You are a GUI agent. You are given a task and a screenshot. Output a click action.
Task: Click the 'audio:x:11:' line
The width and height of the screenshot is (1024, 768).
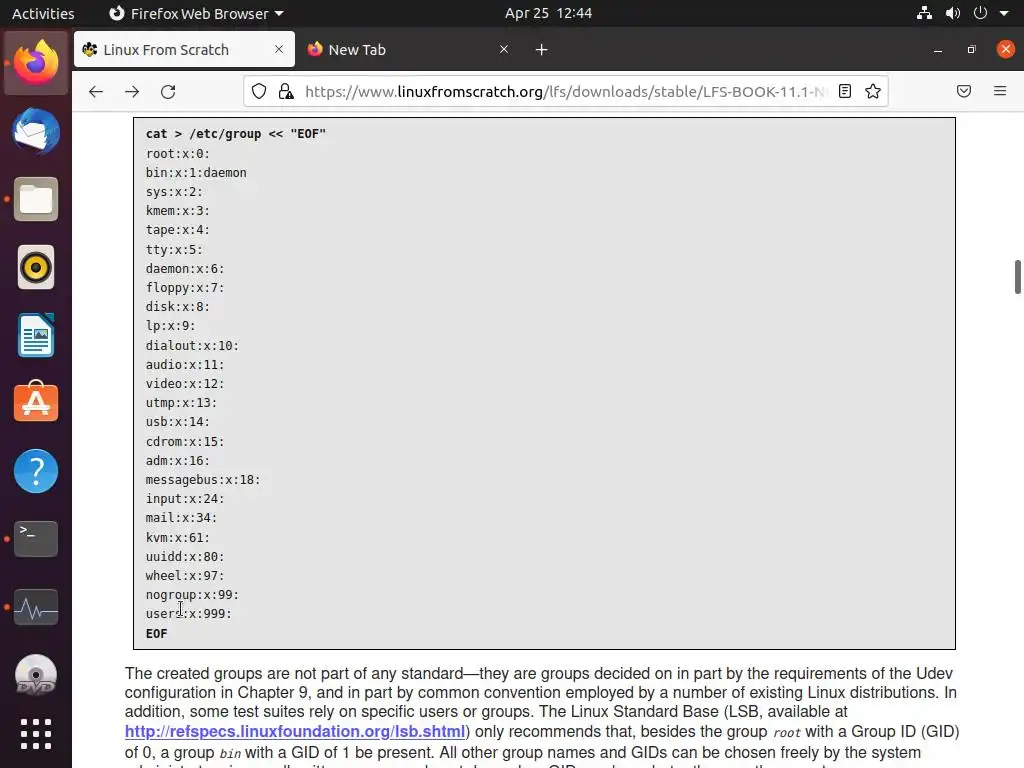(x=185, y=364)
